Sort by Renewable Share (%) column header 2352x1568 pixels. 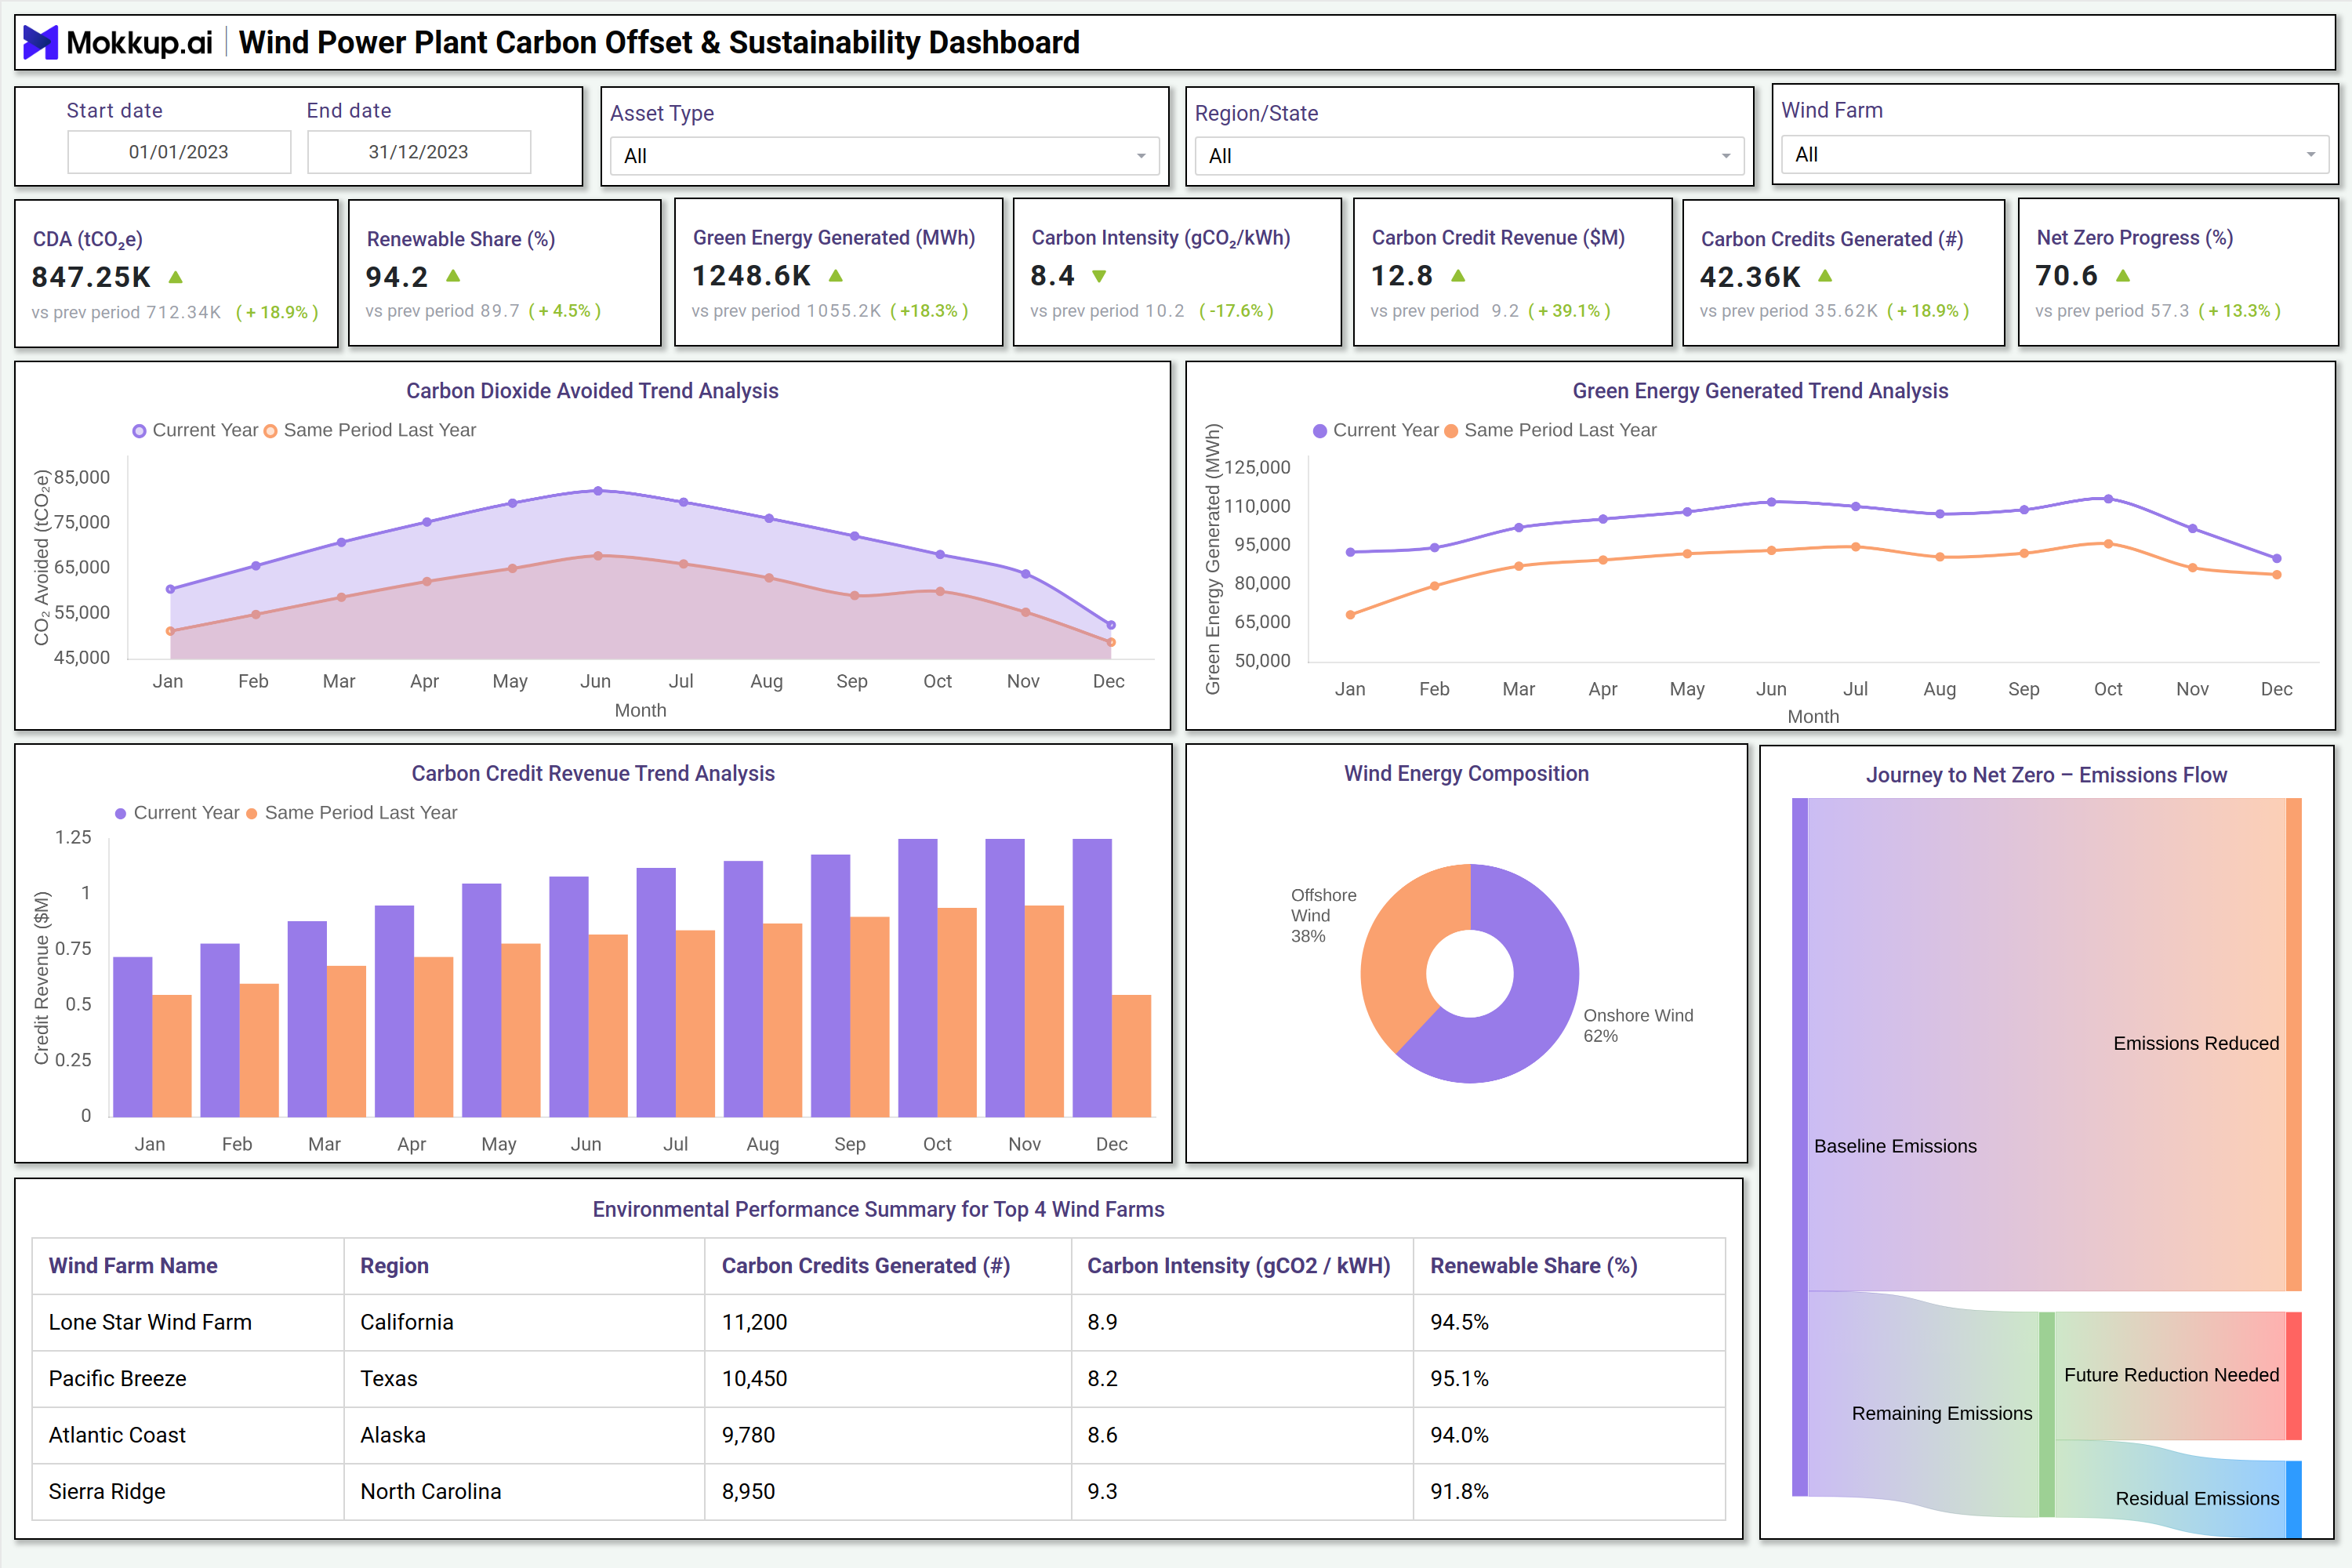click(x=1533, y=1266)
